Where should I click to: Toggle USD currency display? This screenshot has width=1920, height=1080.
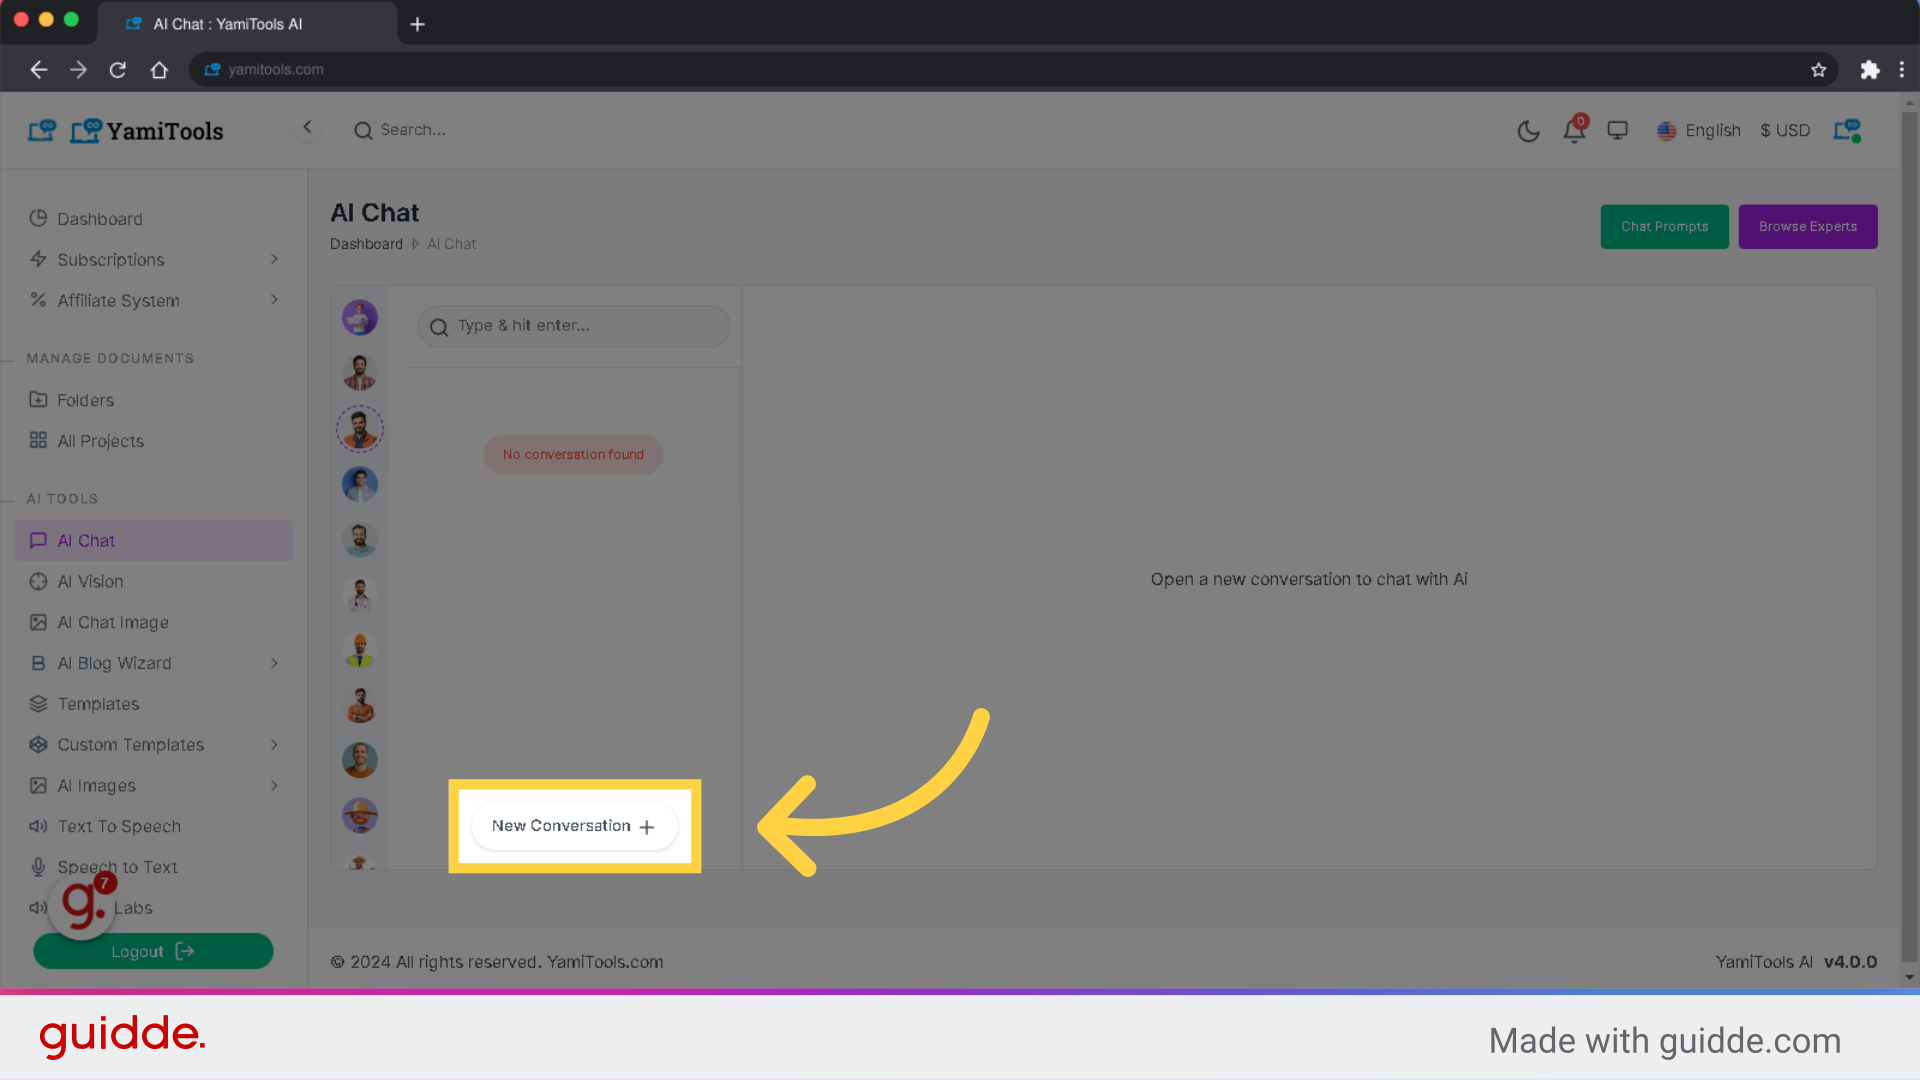click(1784, 129)
